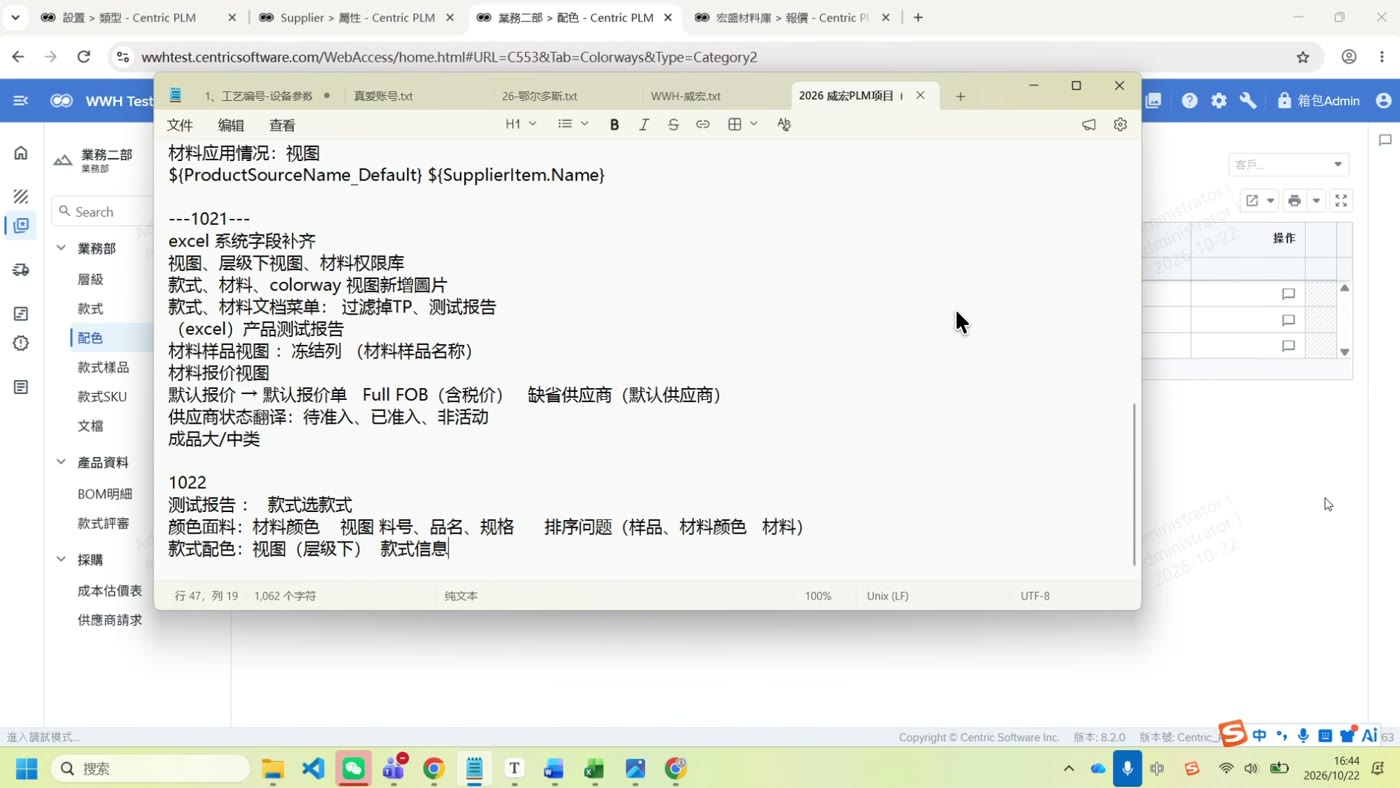Open the Centric PLM help icon
This screenshot has height=788, width=1400.
point(1189,101)
